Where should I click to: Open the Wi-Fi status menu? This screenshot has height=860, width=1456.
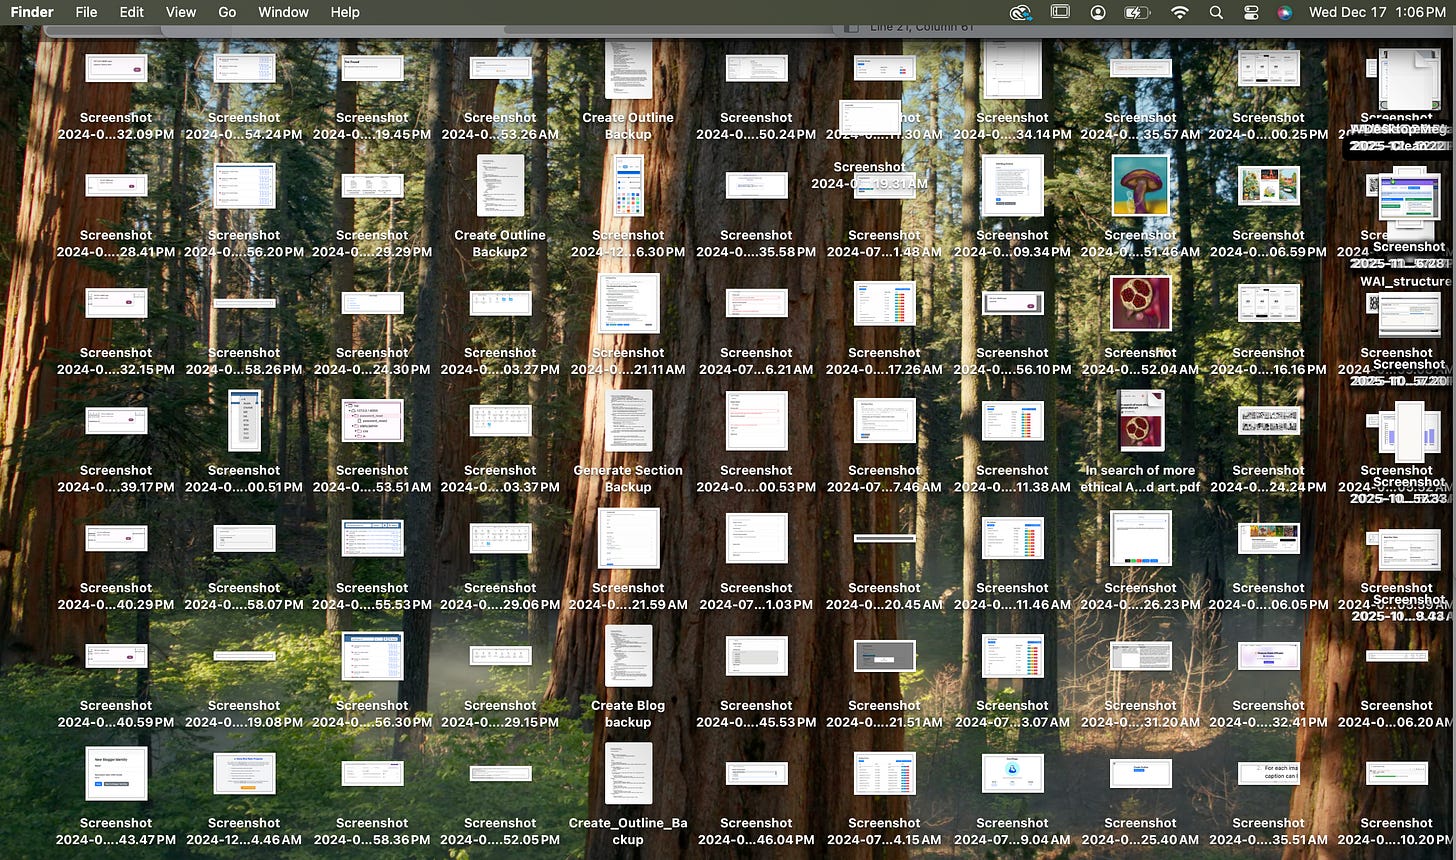1179,12
